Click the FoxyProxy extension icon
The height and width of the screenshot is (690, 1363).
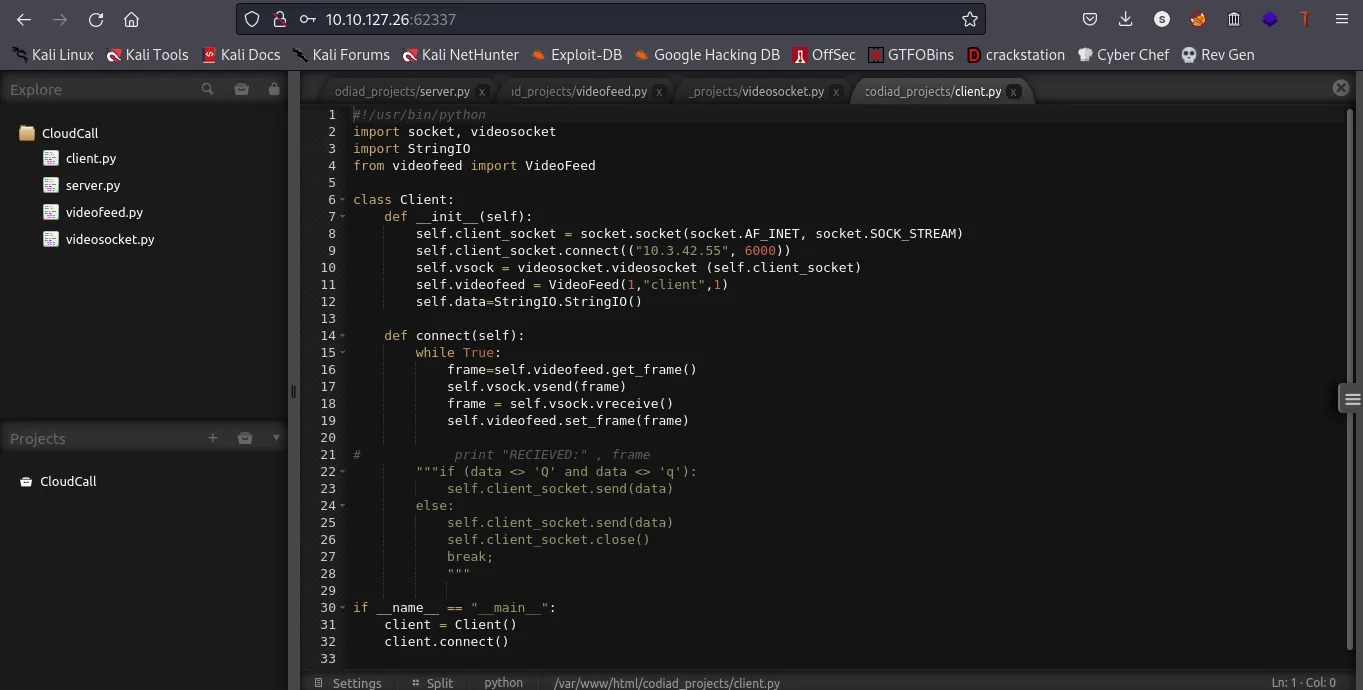(x=1198, y=19)
